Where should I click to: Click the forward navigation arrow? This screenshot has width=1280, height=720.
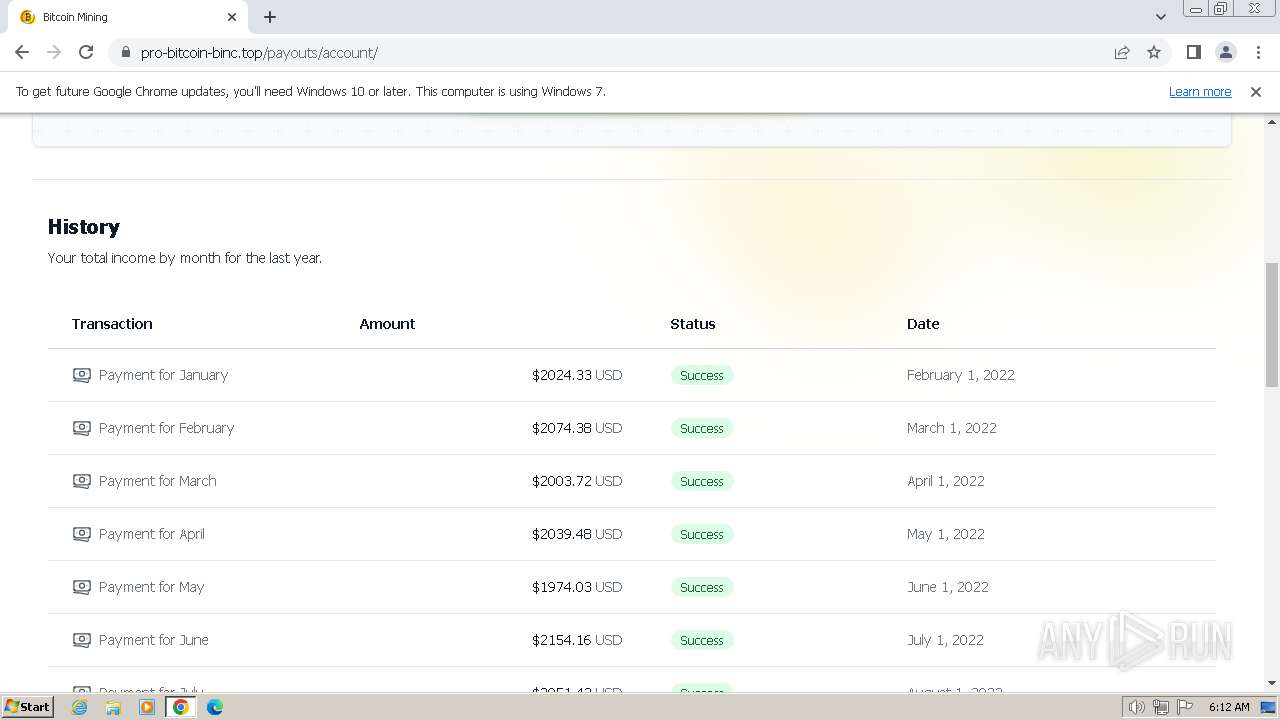(54, 52)
